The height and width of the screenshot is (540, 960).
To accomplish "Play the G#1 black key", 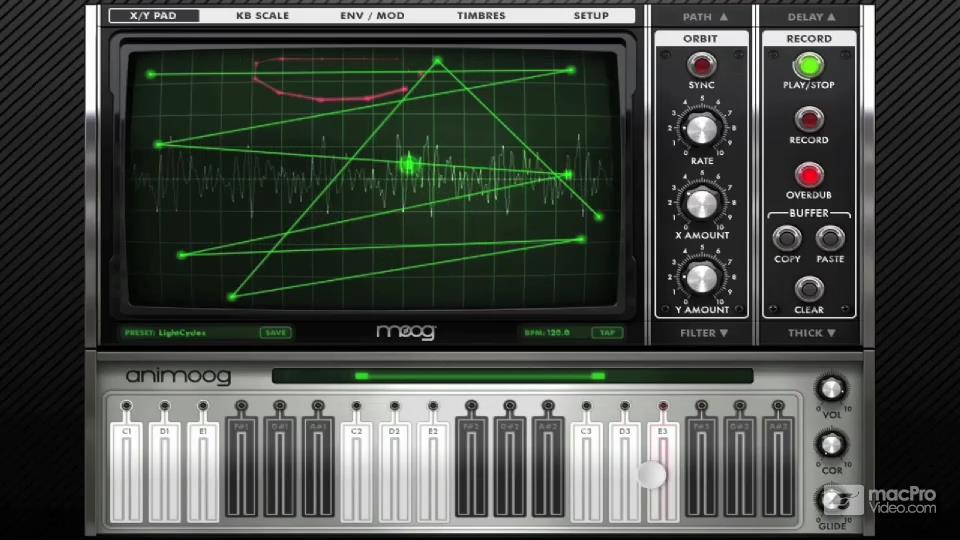I will (280, 467).
